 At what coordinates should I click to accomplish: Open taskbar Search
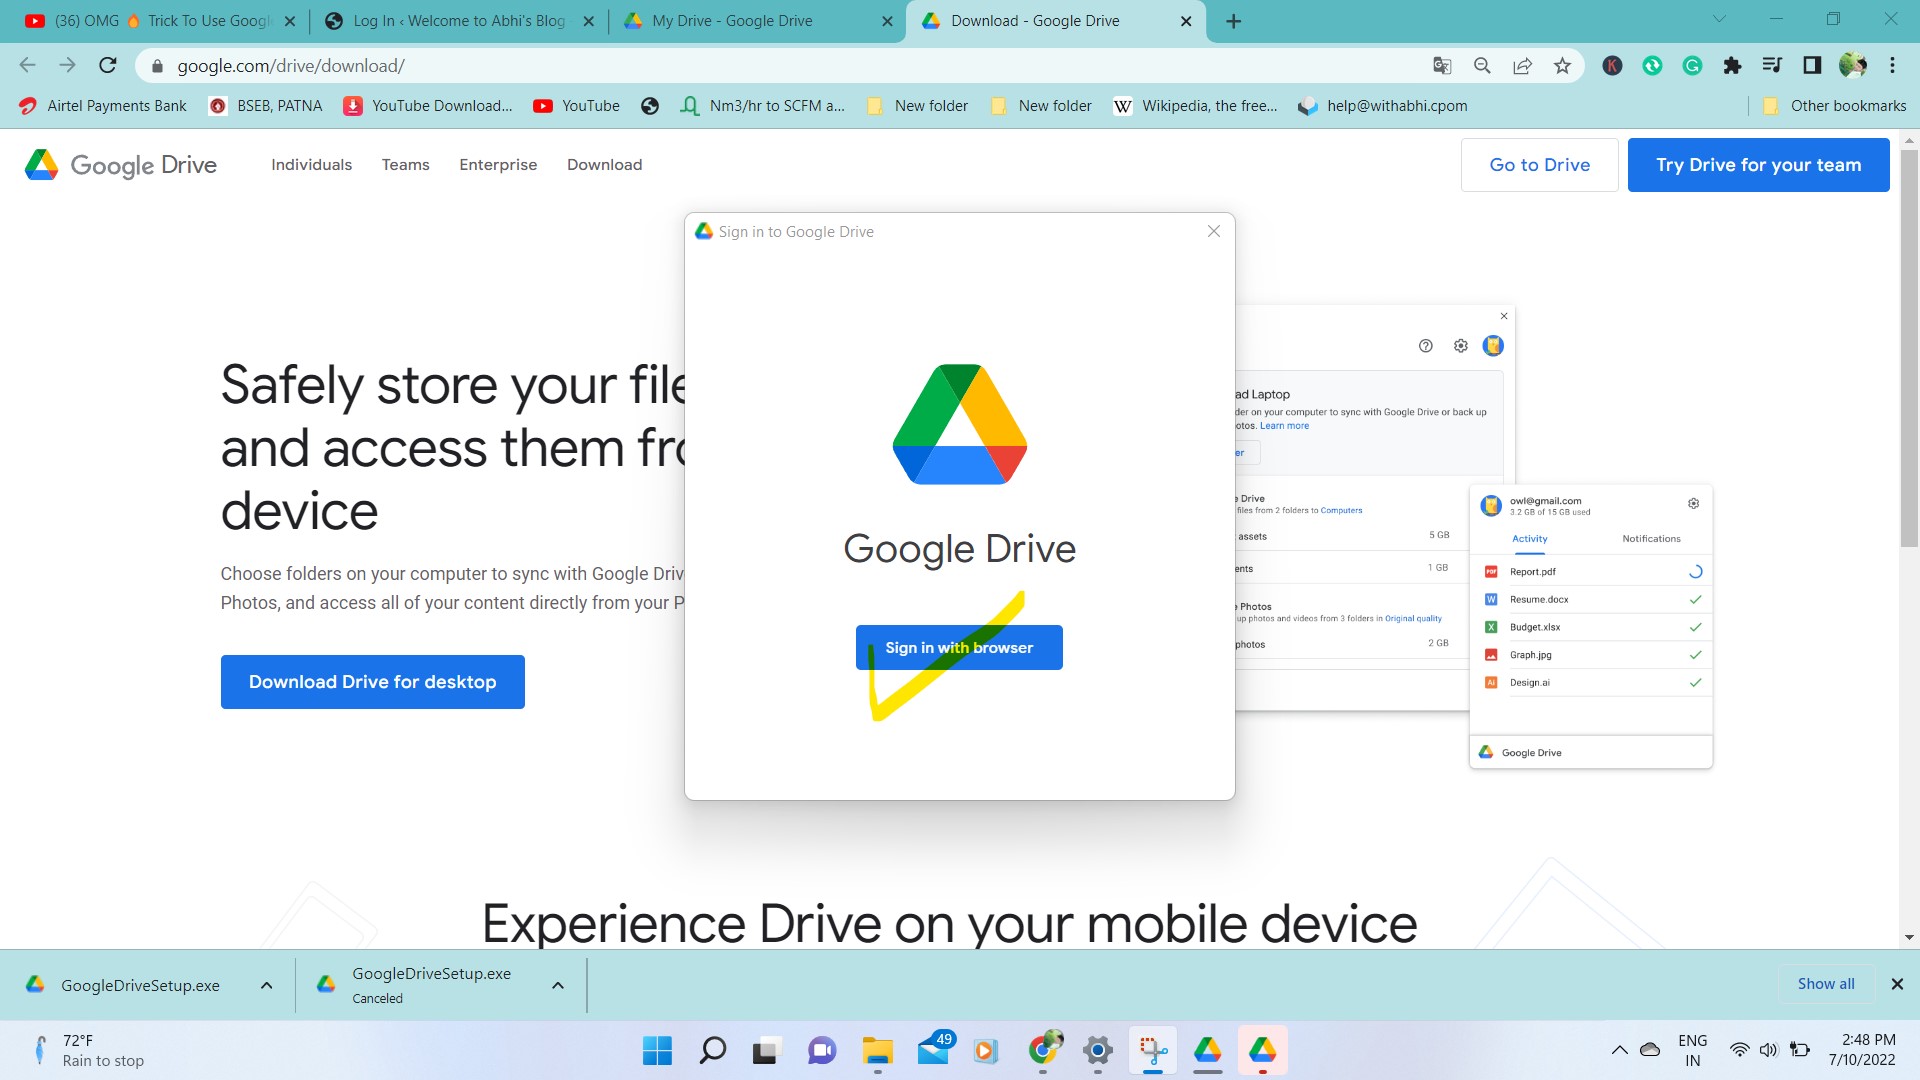pyautogui.click(x=712, y=1051)
